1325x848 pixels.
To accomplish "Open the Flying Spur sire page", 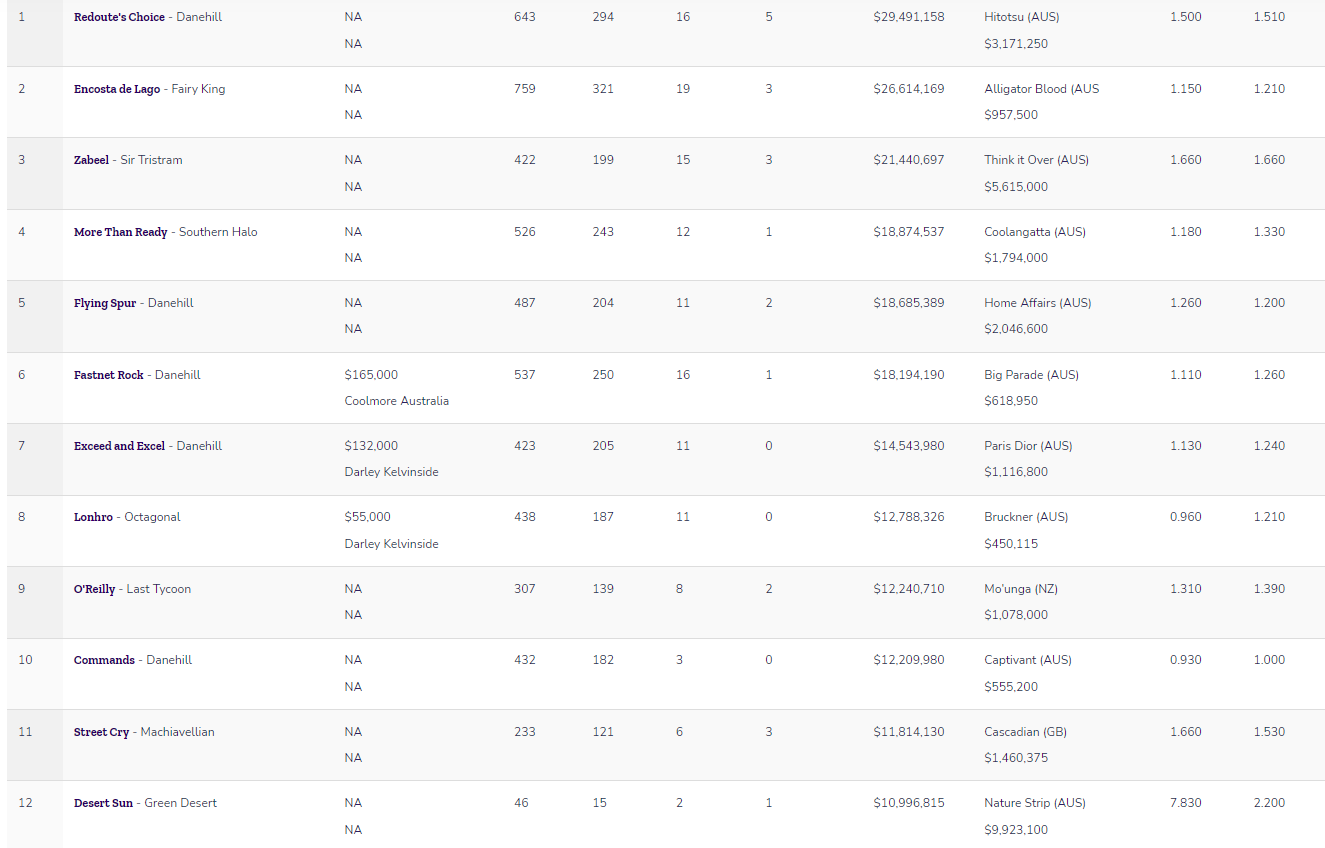I will tap(105, 303).
